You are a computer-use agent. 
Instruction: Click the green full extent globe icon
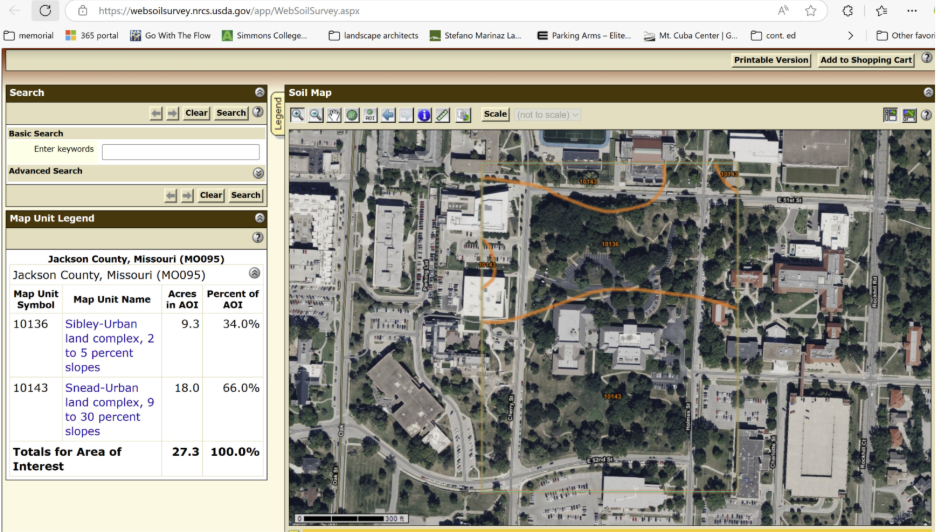352,115
